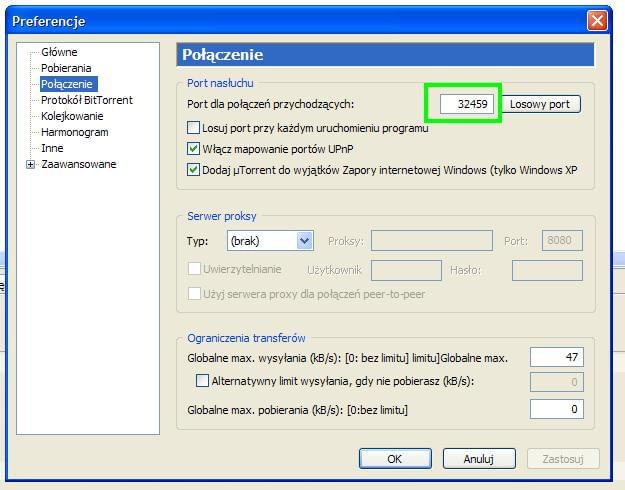Click the max upload field showing 47

pyautogui.click(x=556, y=358)
